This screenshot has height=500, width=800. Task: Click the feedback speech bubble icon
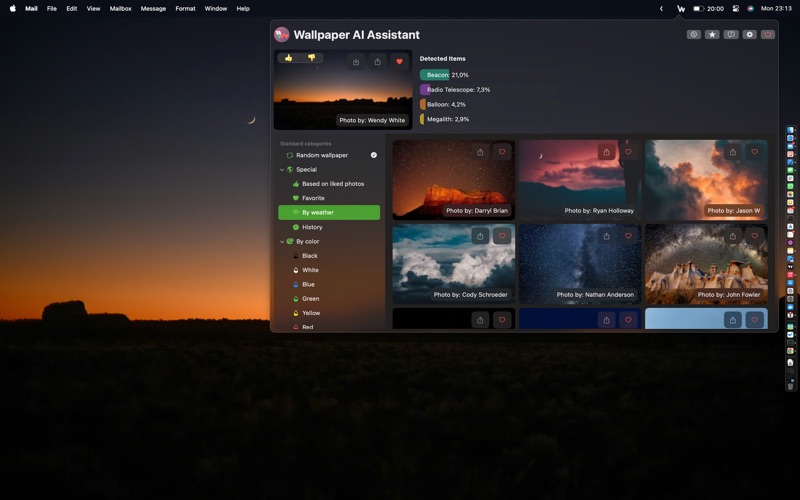[731, 35]
